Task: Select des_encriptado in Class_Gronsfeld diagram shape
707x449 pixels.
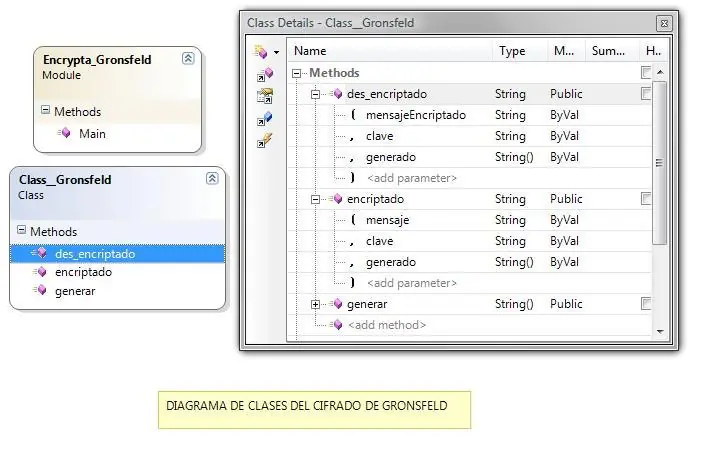Action: [95, 254]
